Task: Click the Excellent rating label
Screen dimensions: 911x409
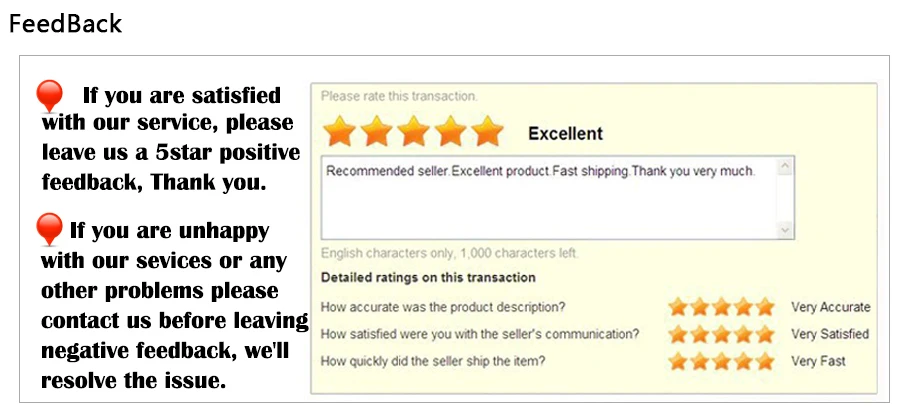Action: tap(565, 134)
